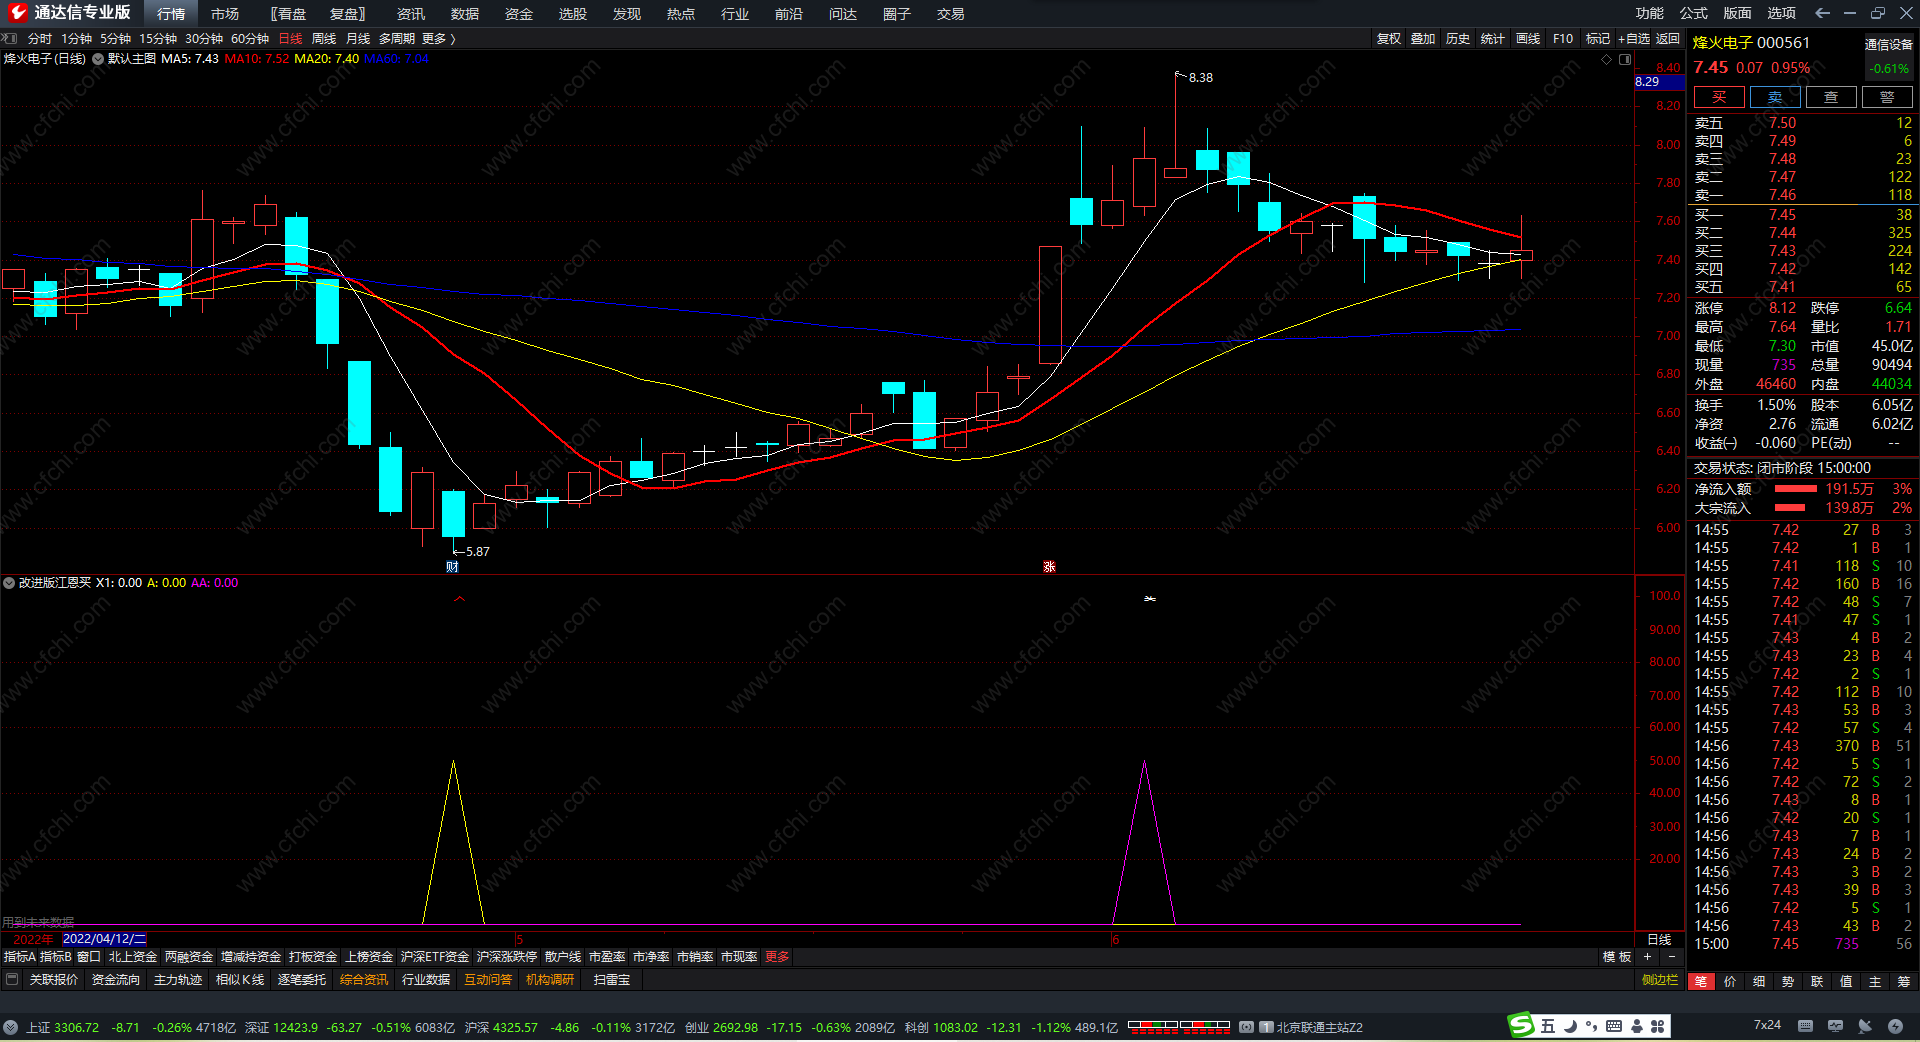This screenshot has width=1920, height=1042.
Task: Switch tick panel to 主 view
Action: (x=1875, y=982)
